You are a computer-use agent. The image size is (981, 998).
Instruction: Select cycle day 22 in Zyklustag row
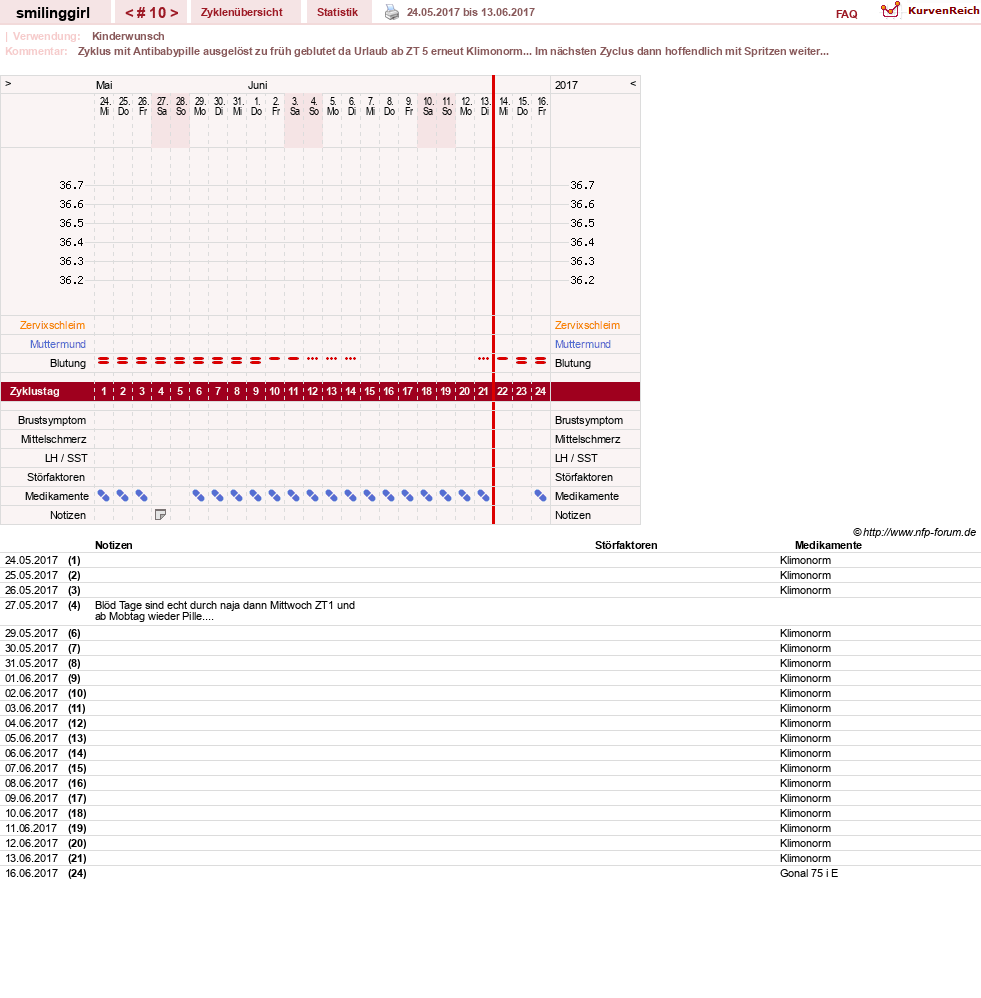coord(502,391)
